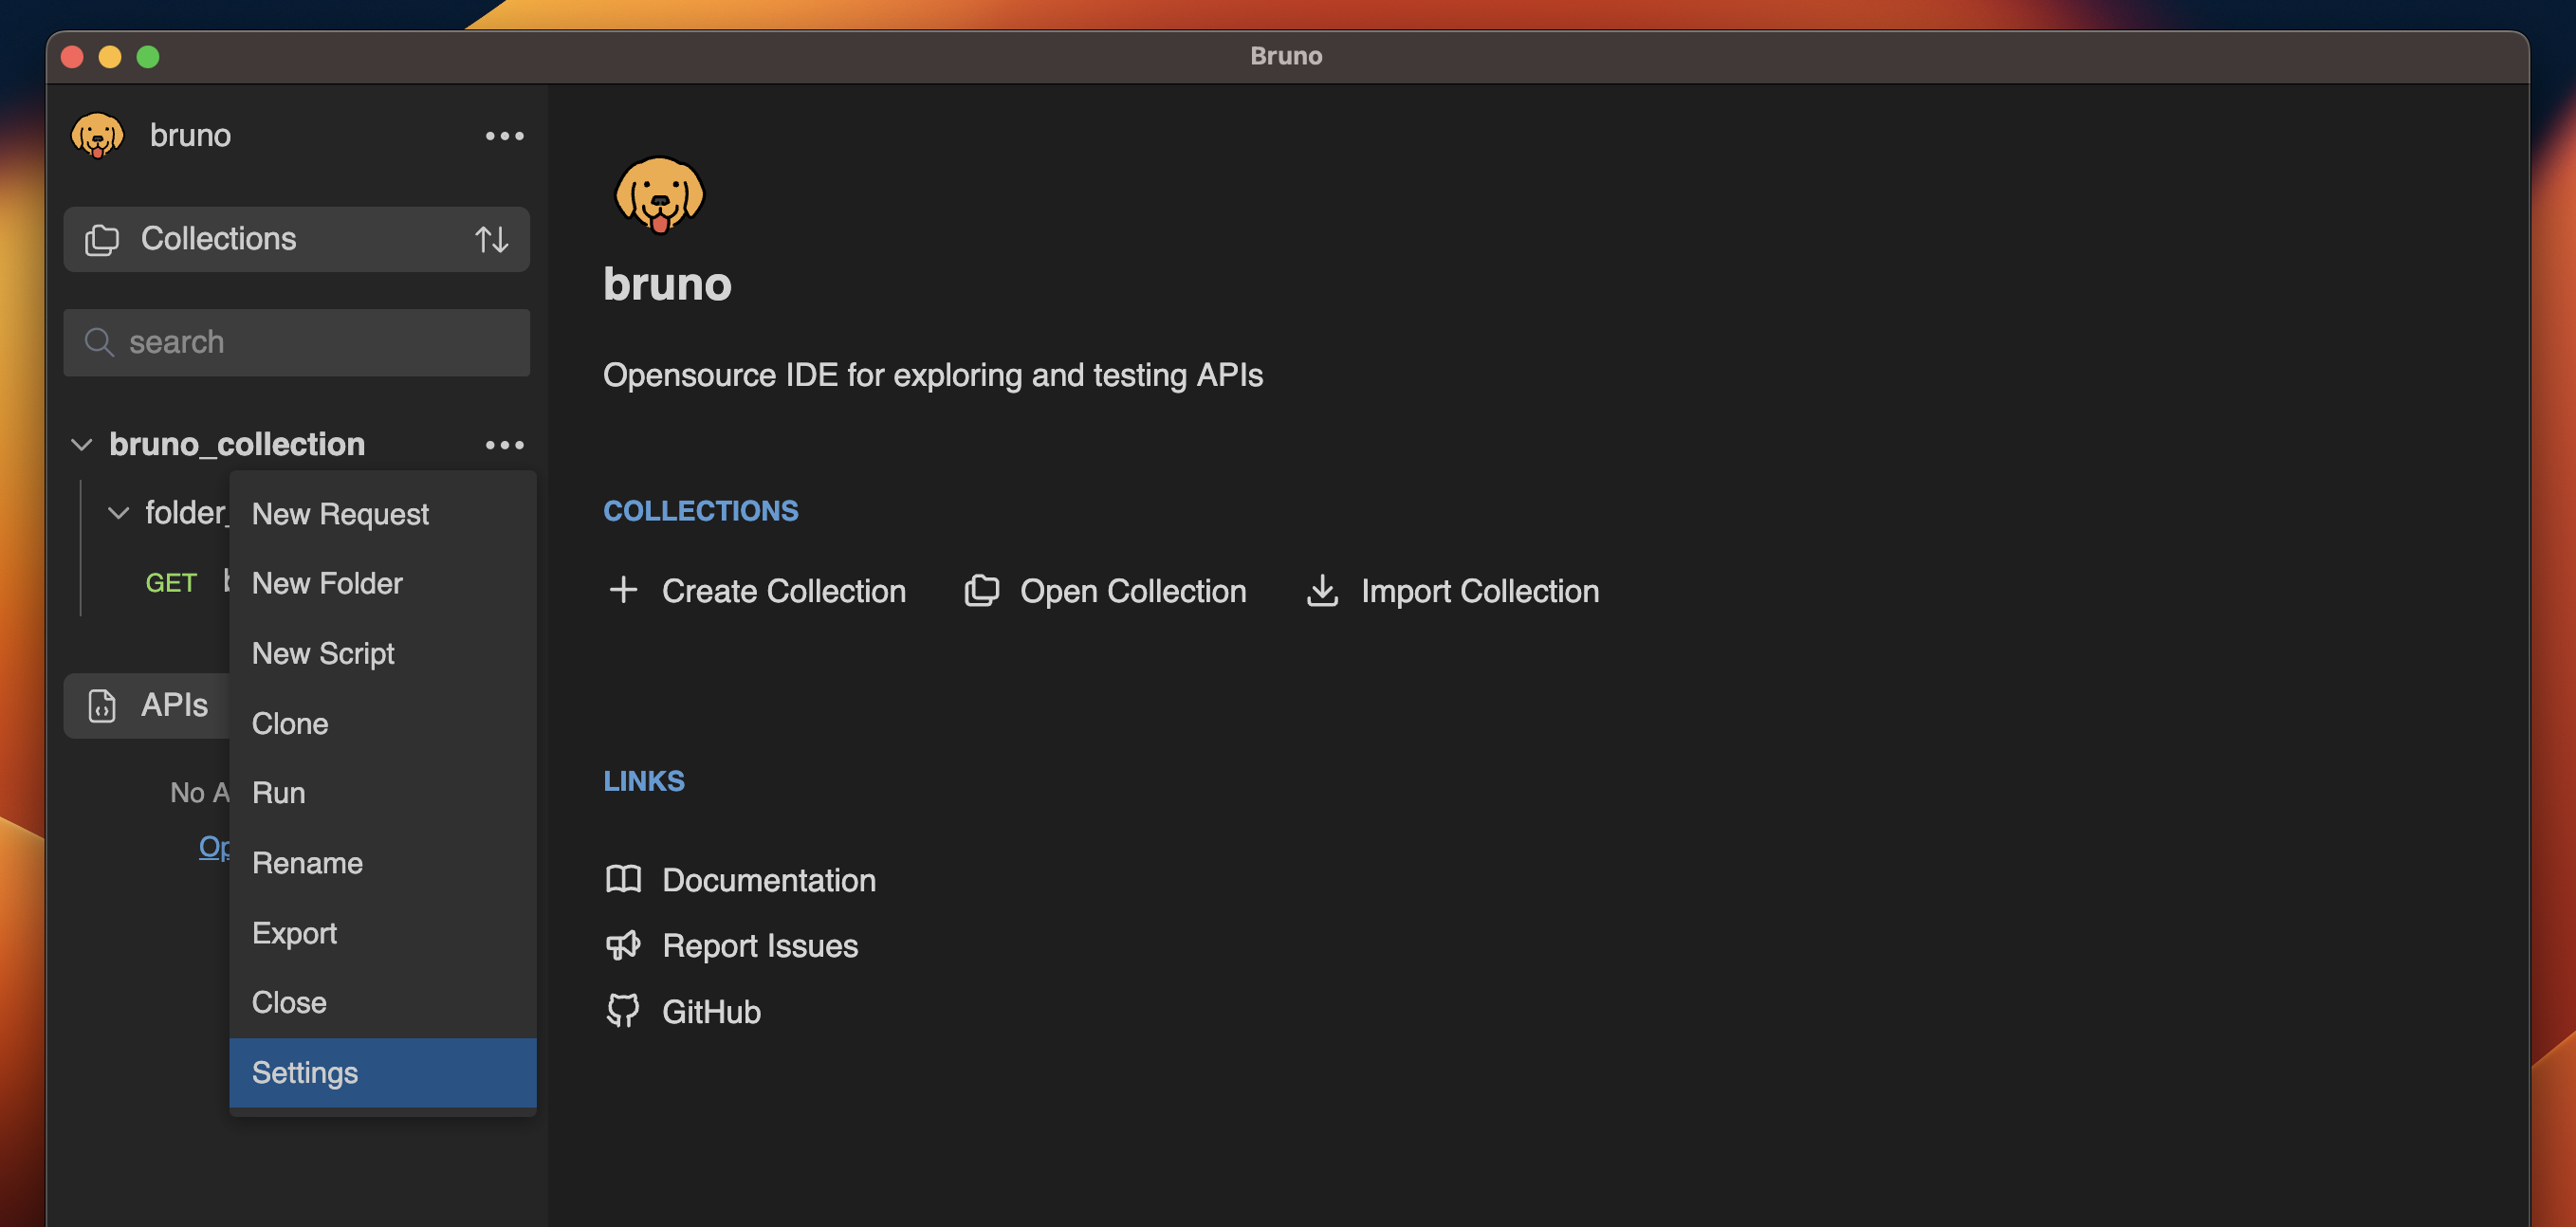Click the bruno dog logo above the title
2576x1227 pixels.
[x=659, y=196]
